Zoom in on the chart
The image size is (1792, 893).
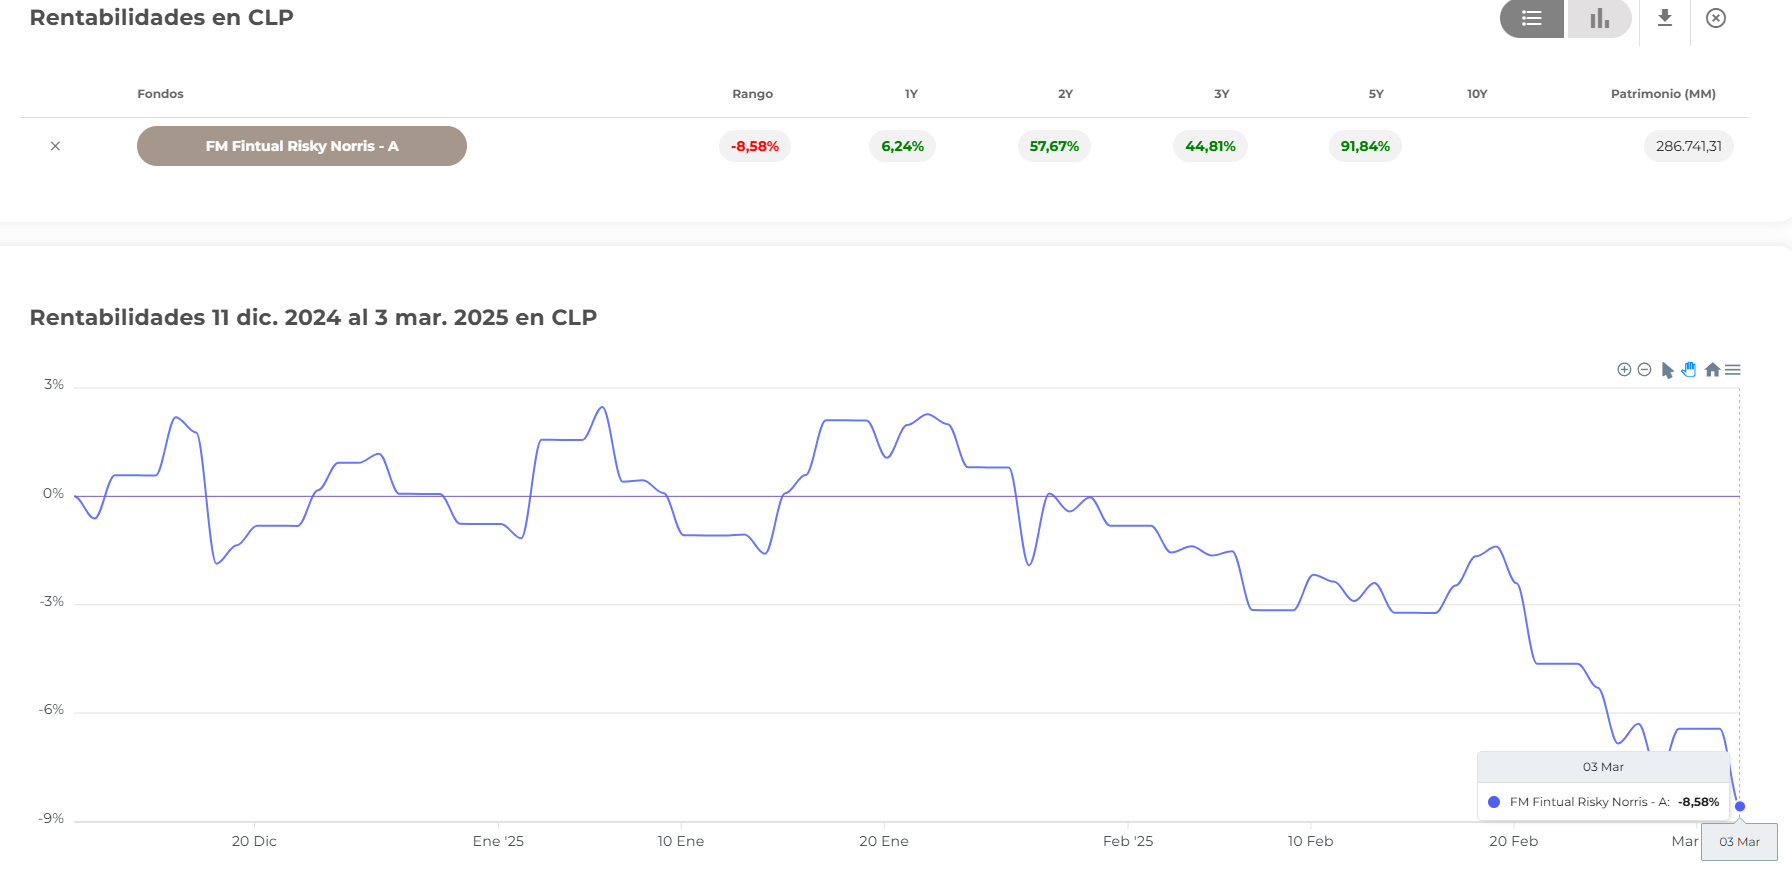tap(1624, 370)
